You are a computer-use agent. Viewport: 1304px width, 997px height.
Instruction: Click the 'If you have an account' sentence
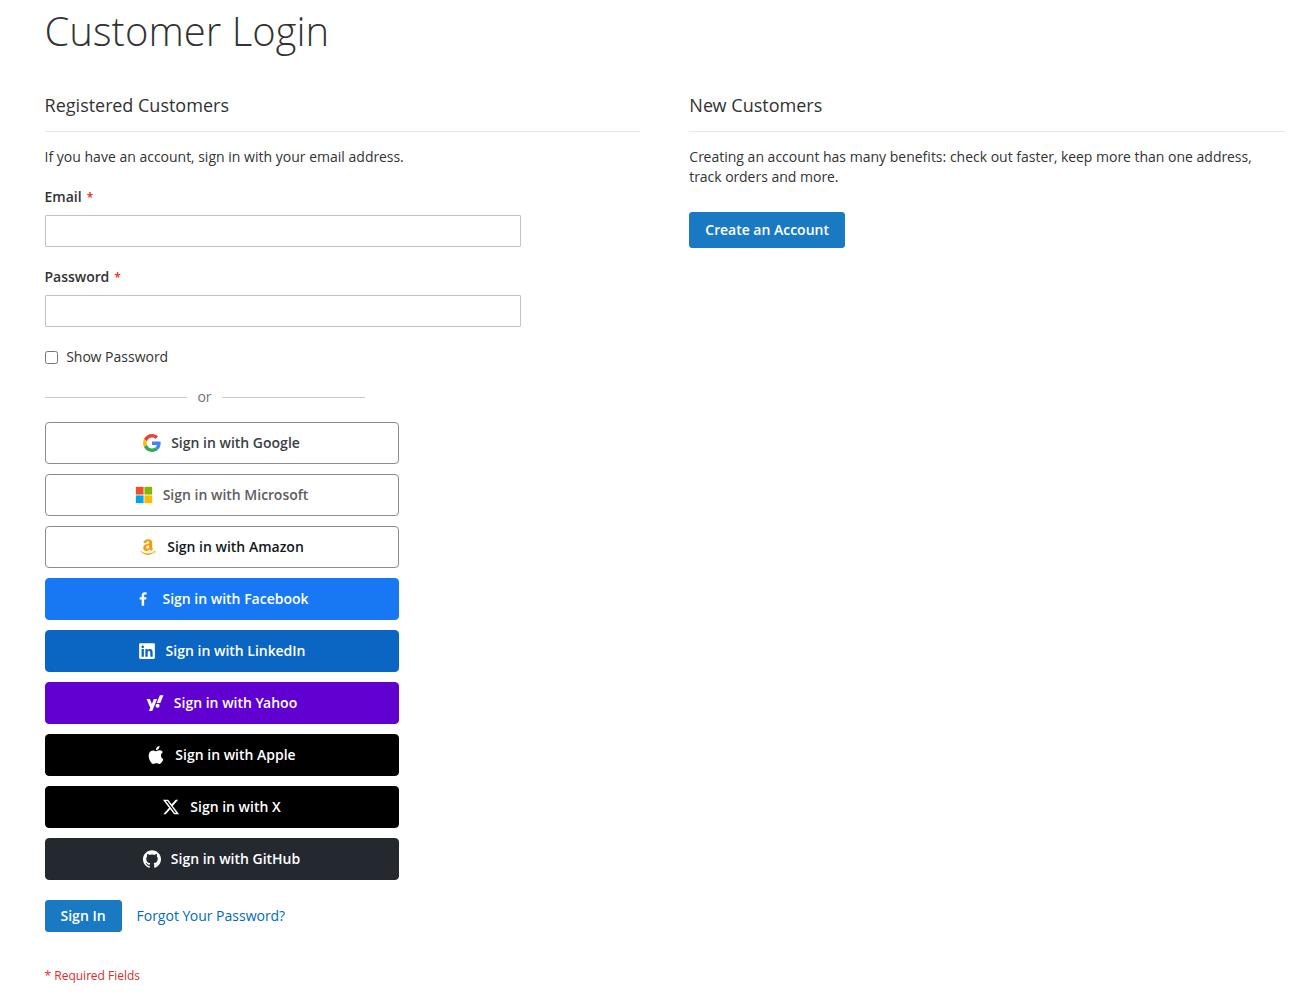point(224,157)
